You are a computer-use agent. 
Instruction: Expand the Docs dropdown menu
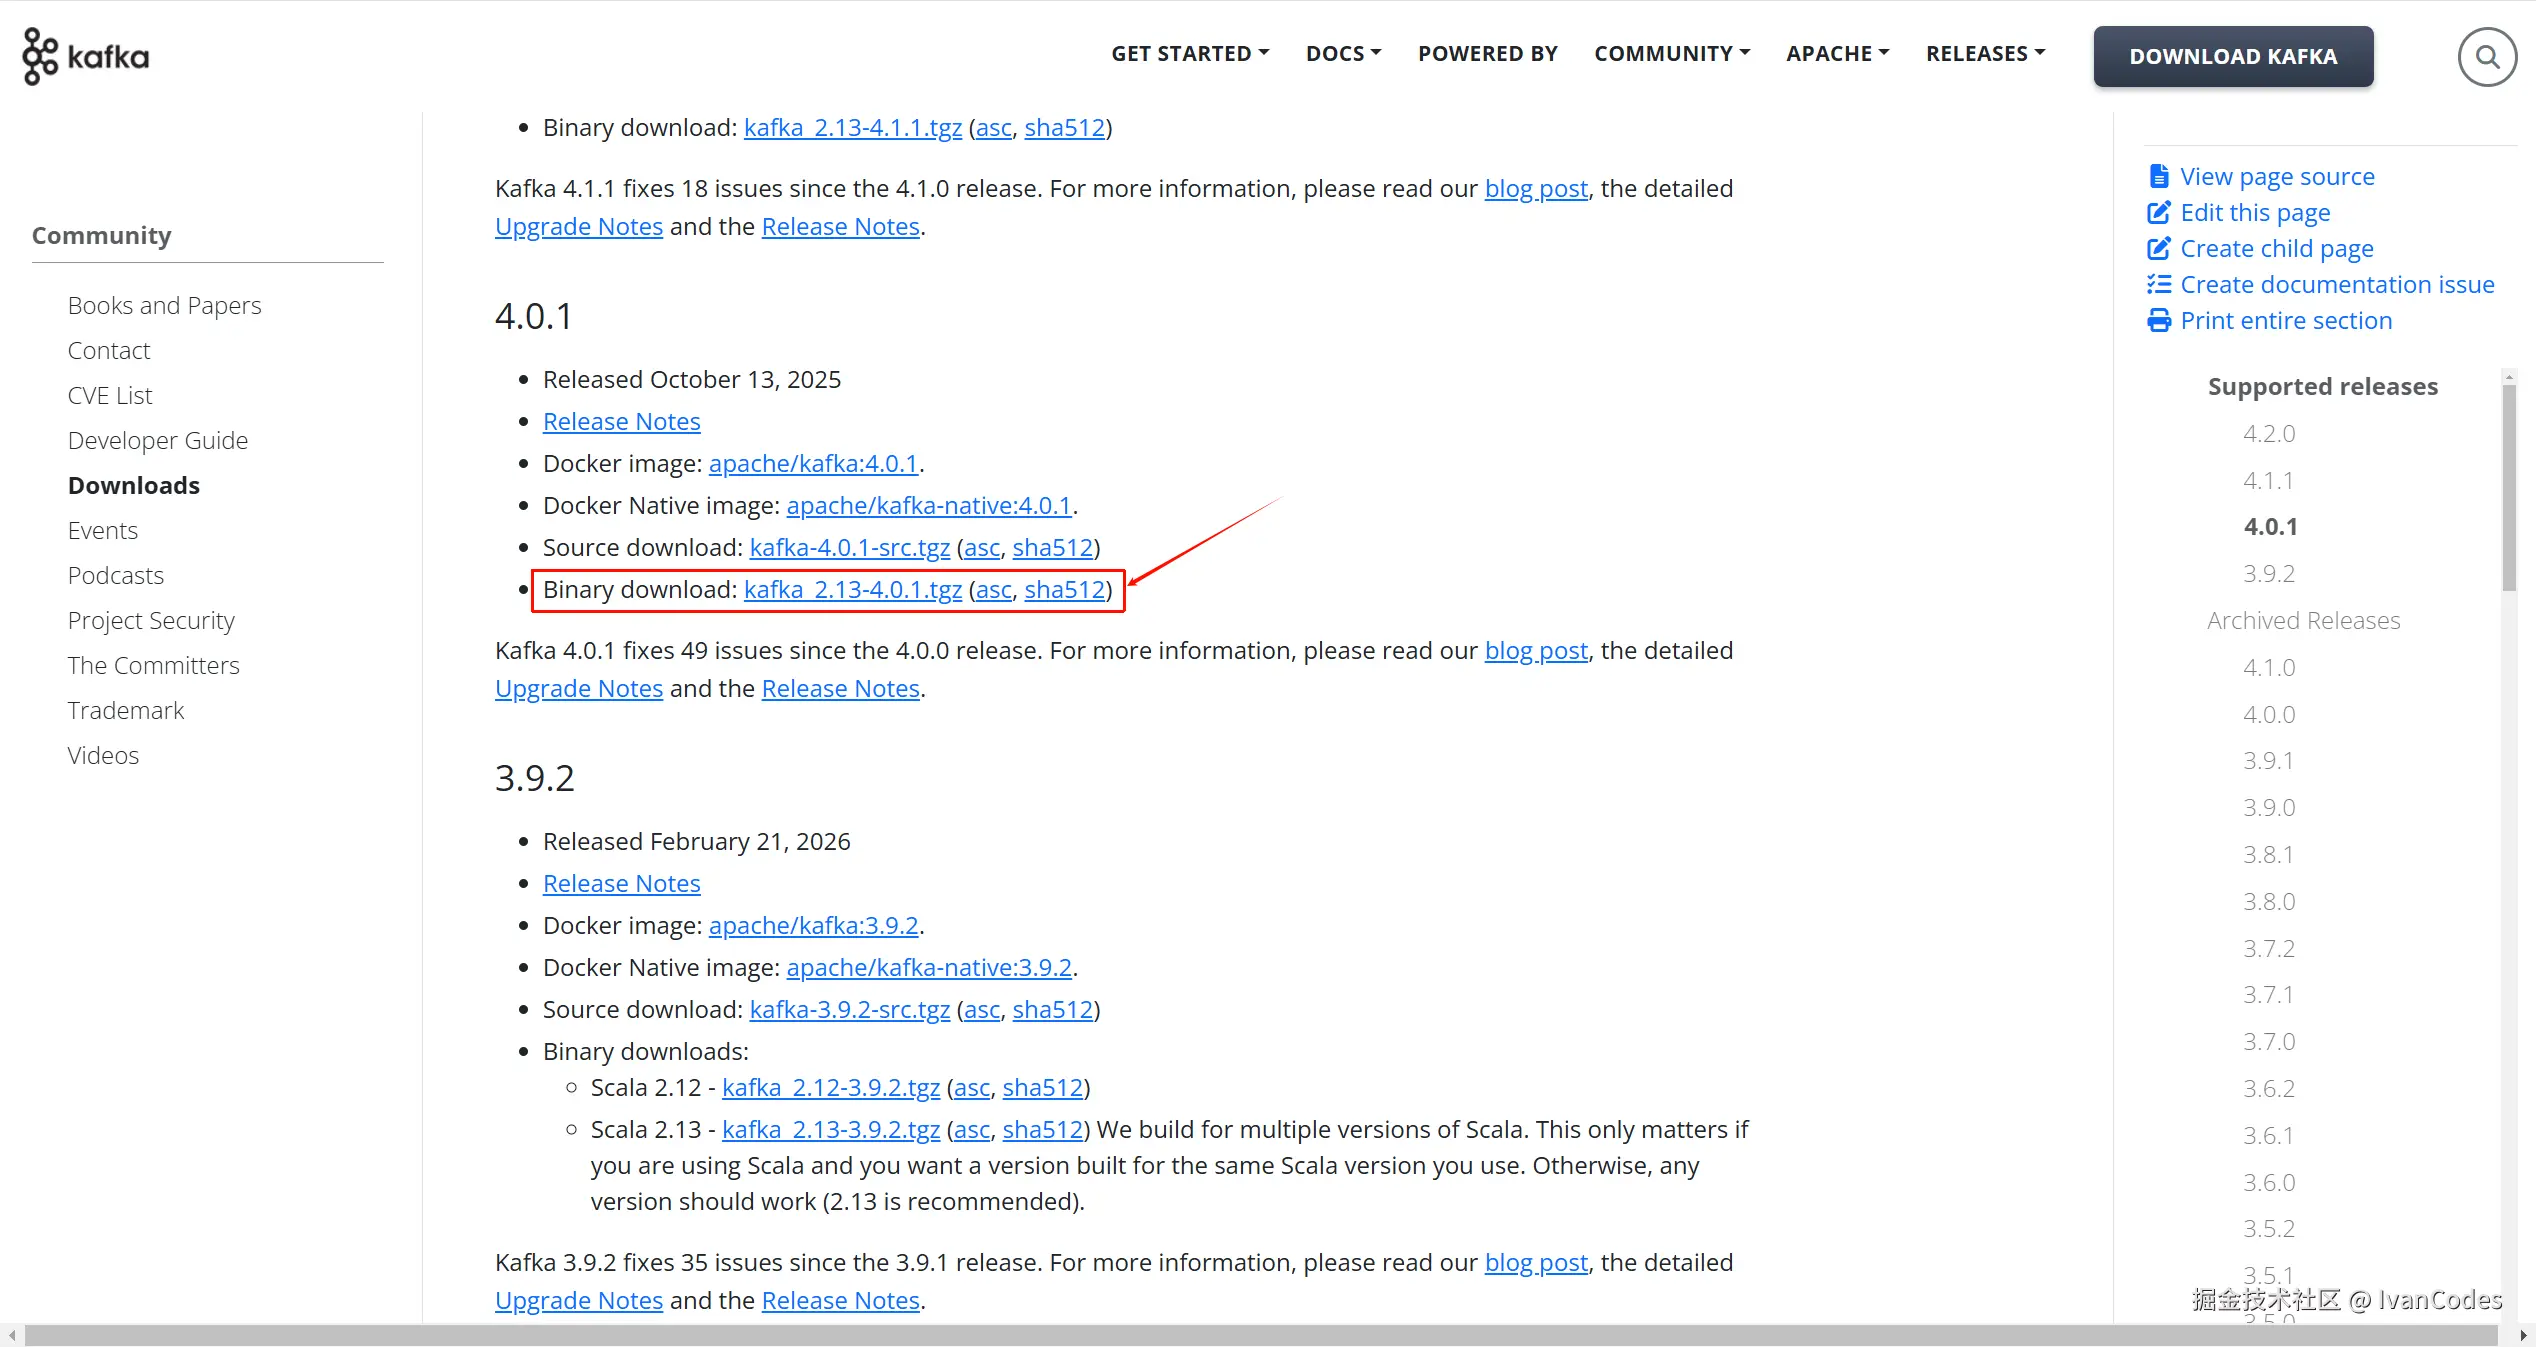tap(1343, 54)
